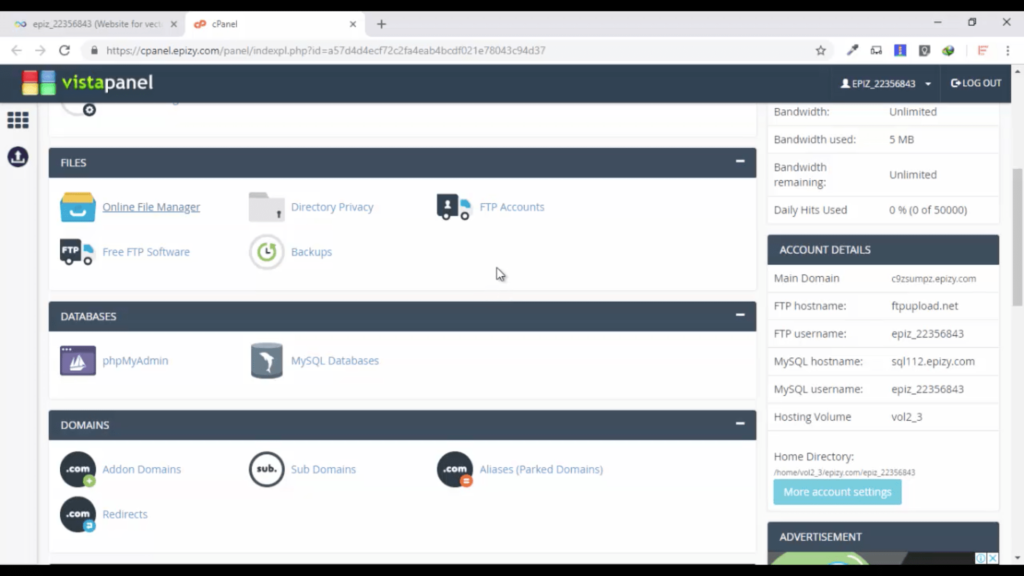
Task: Open the MySQL Databases link
Action: tap(334, 360)
